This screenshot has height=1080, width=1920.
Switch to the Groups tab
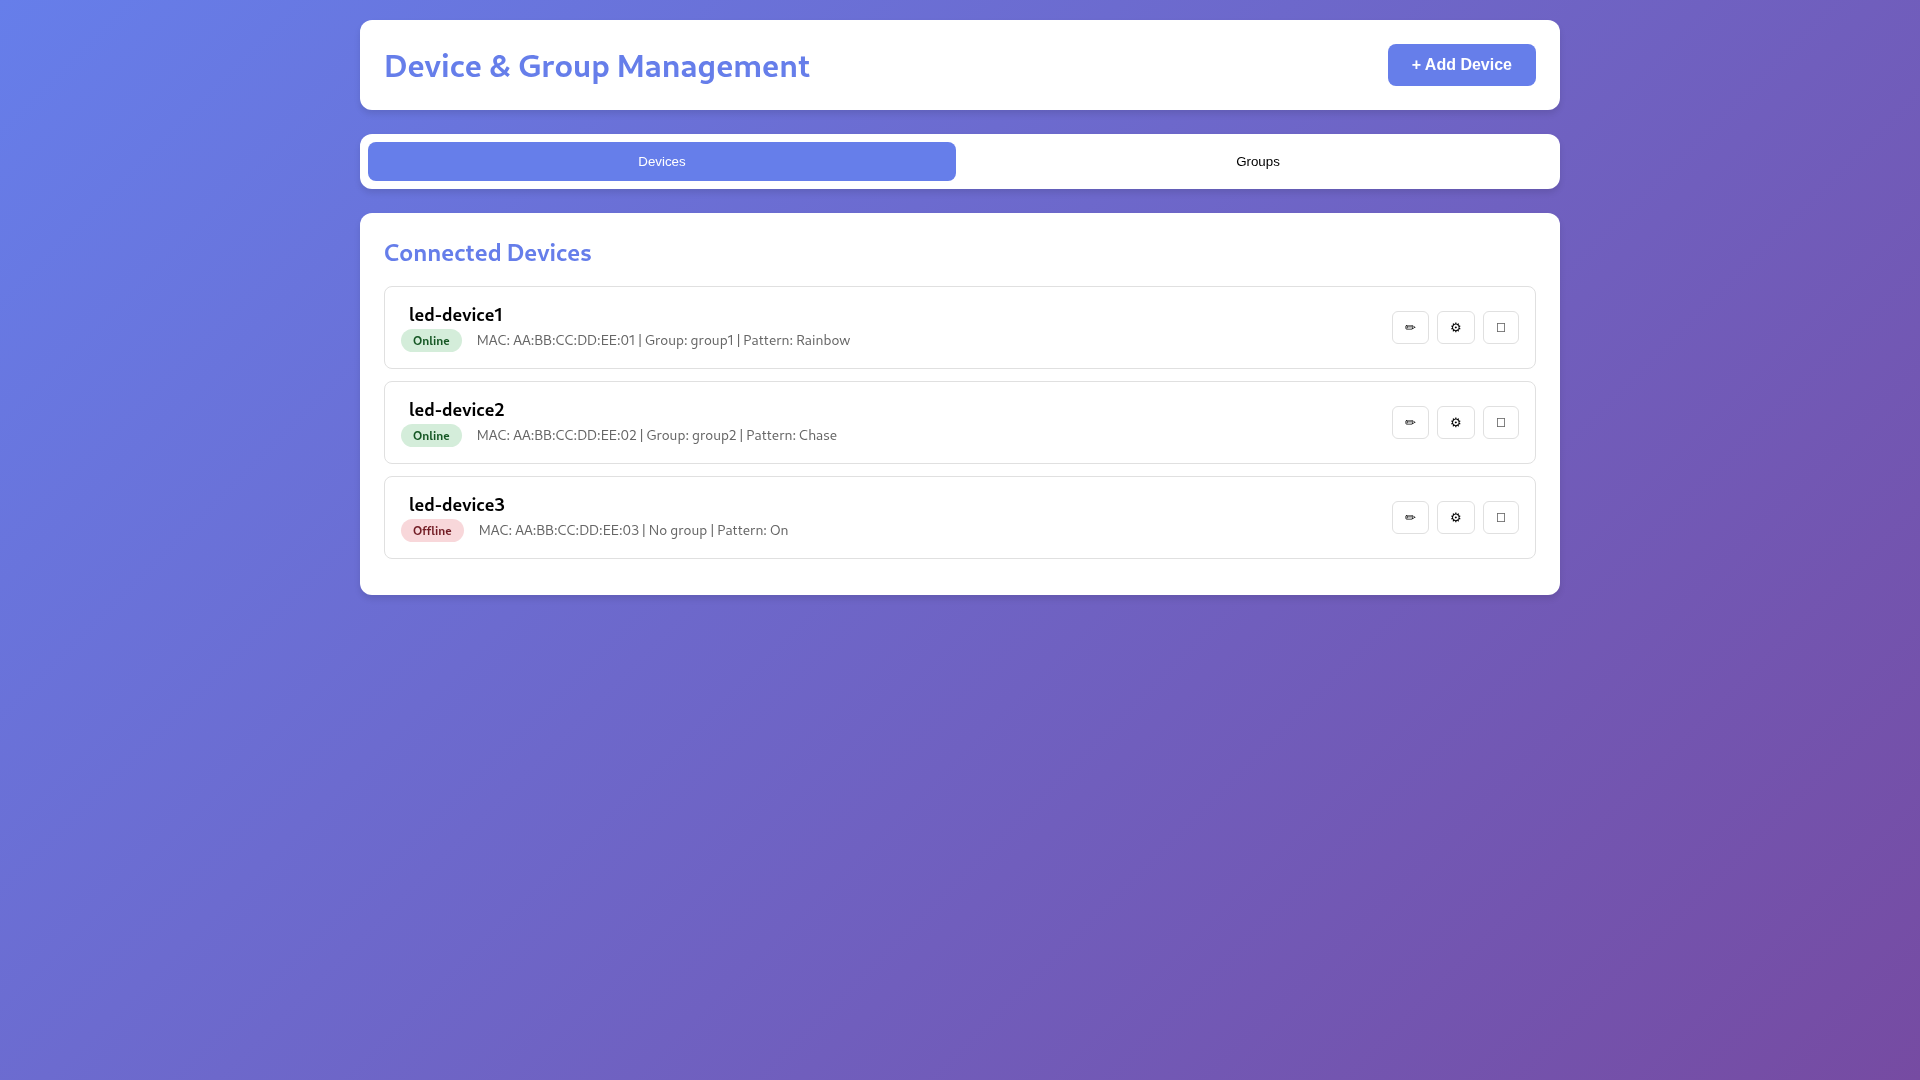(x=1257, y=161)
